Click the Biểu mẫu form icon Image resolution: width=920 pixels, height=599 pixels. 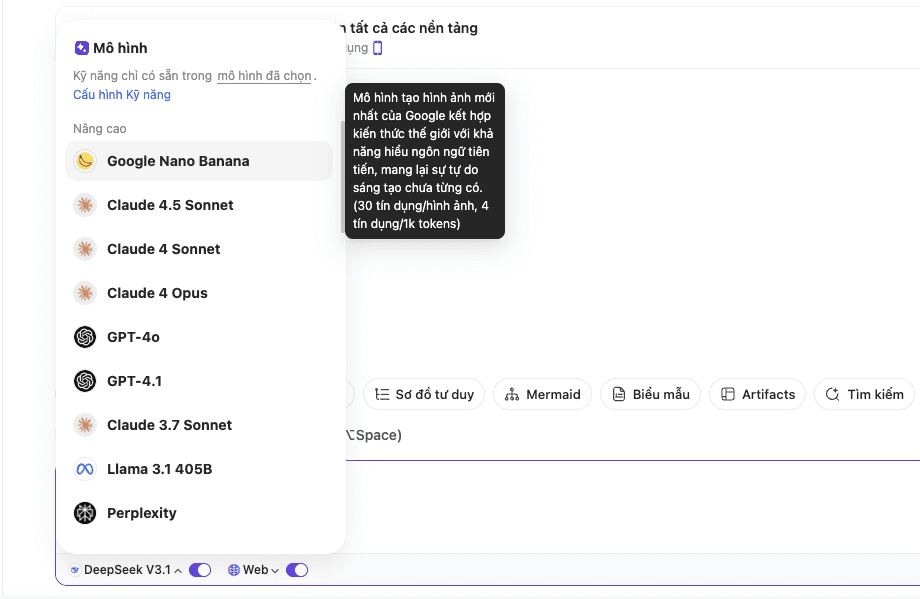tap(618, 394)
